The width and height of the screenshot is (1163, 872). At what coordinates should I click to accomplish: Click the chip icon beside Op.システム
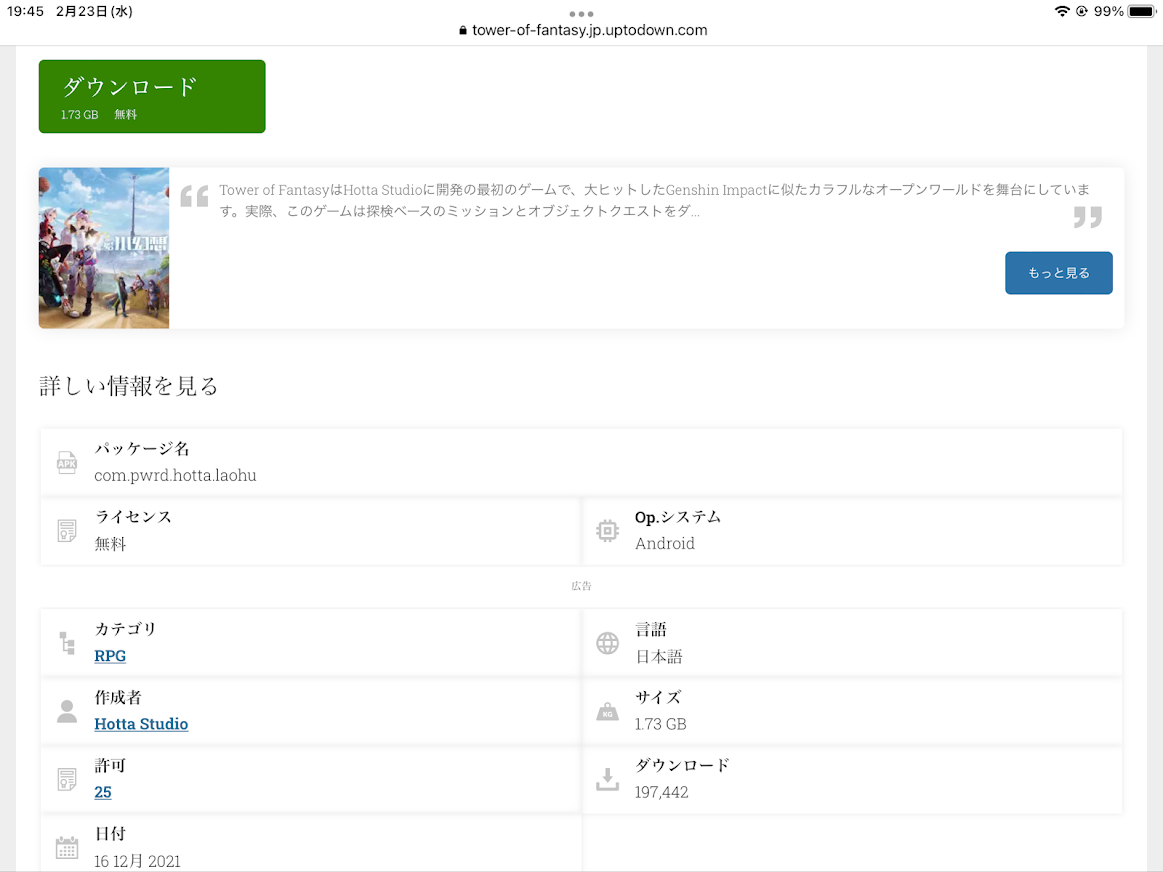click(x=607, y=531)
